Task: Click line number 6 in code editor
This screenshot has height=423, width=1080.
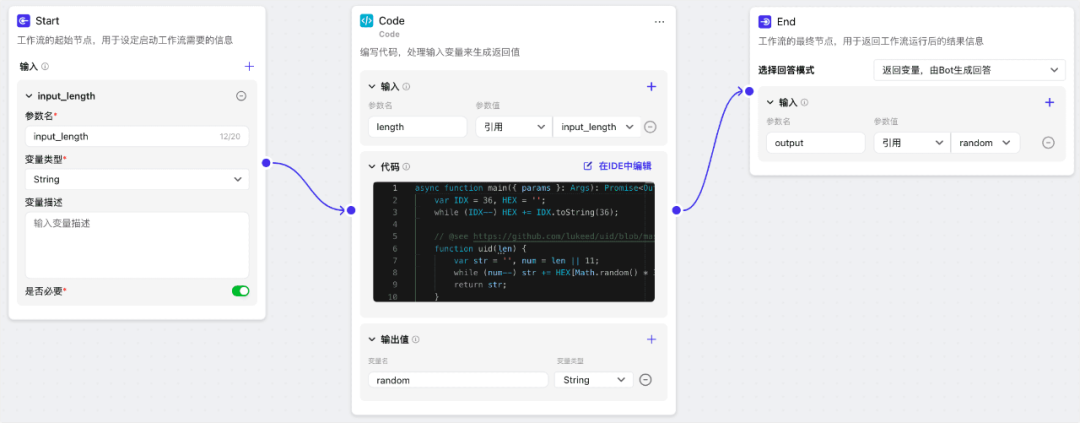Action: pos(395,248)
